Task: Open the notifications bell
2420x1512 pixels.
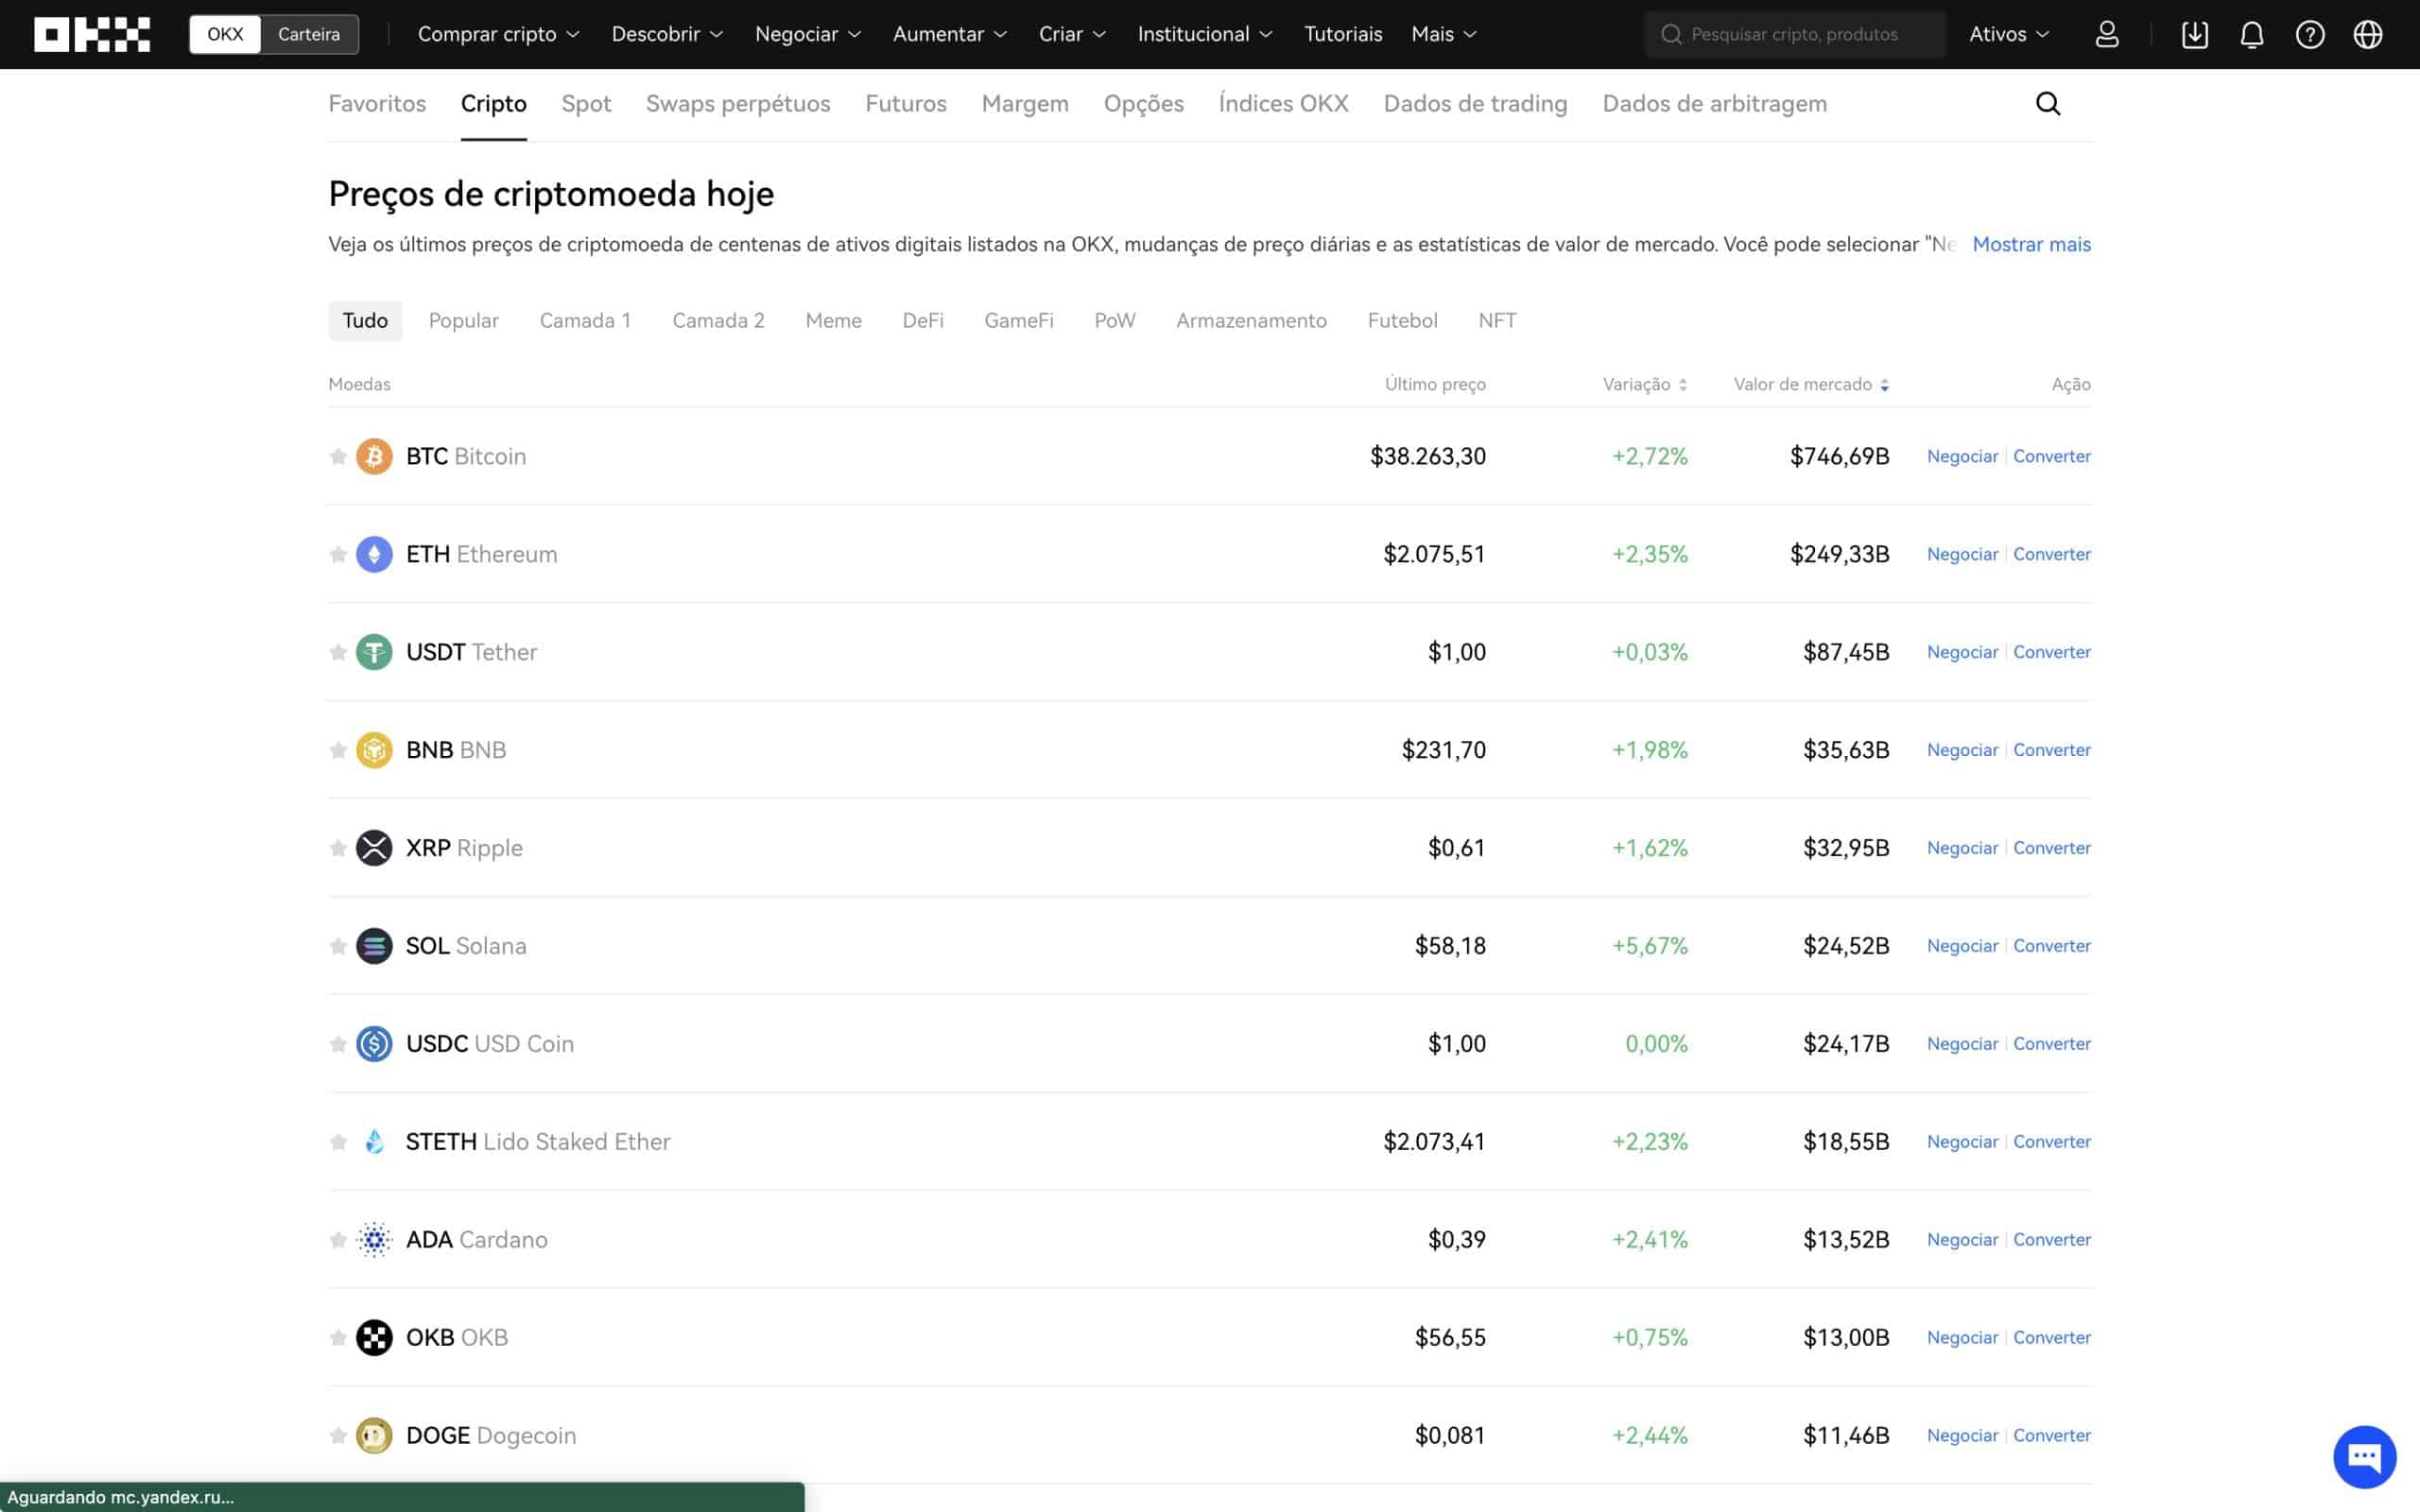Action: point(2252,34)
